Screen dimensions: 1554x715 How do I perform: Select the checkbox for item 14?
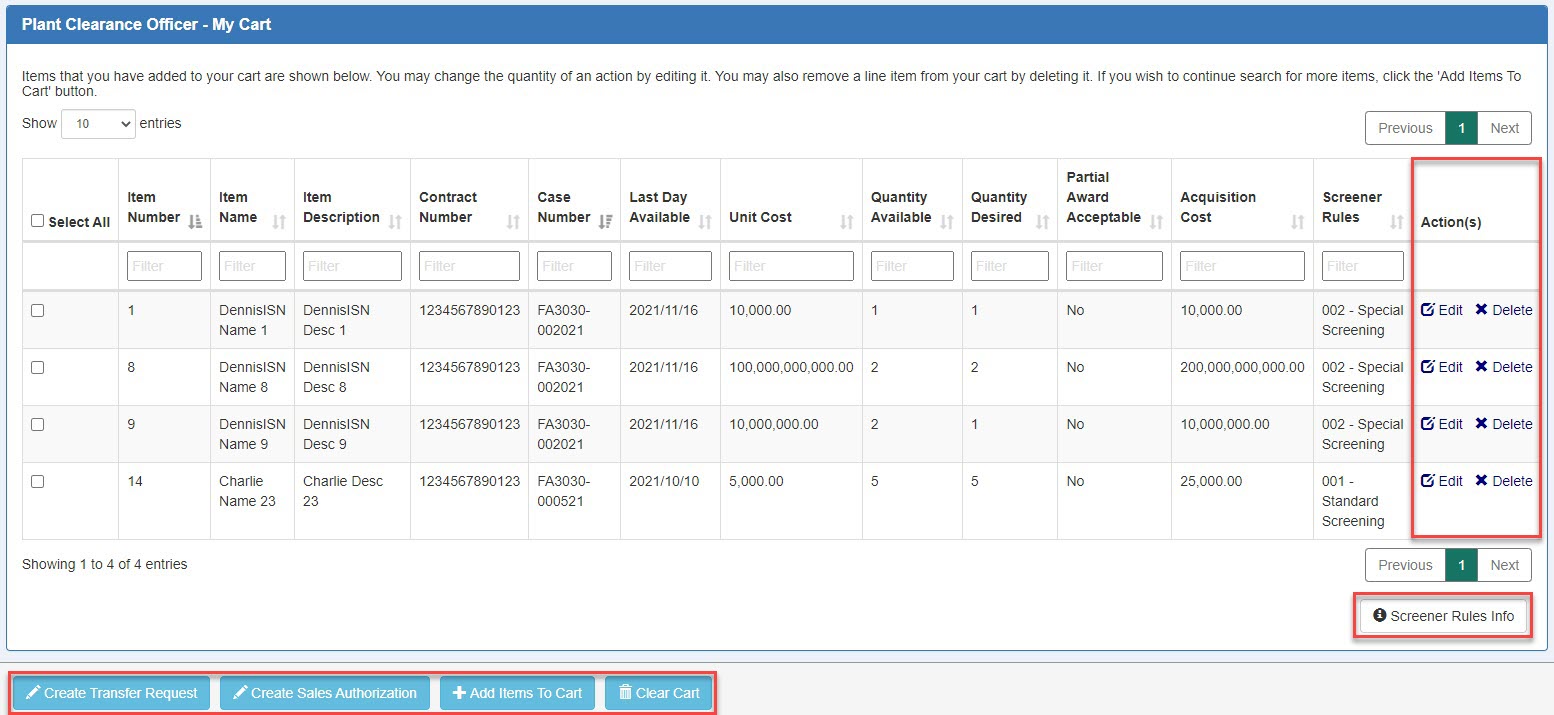(x=38, y=482)
